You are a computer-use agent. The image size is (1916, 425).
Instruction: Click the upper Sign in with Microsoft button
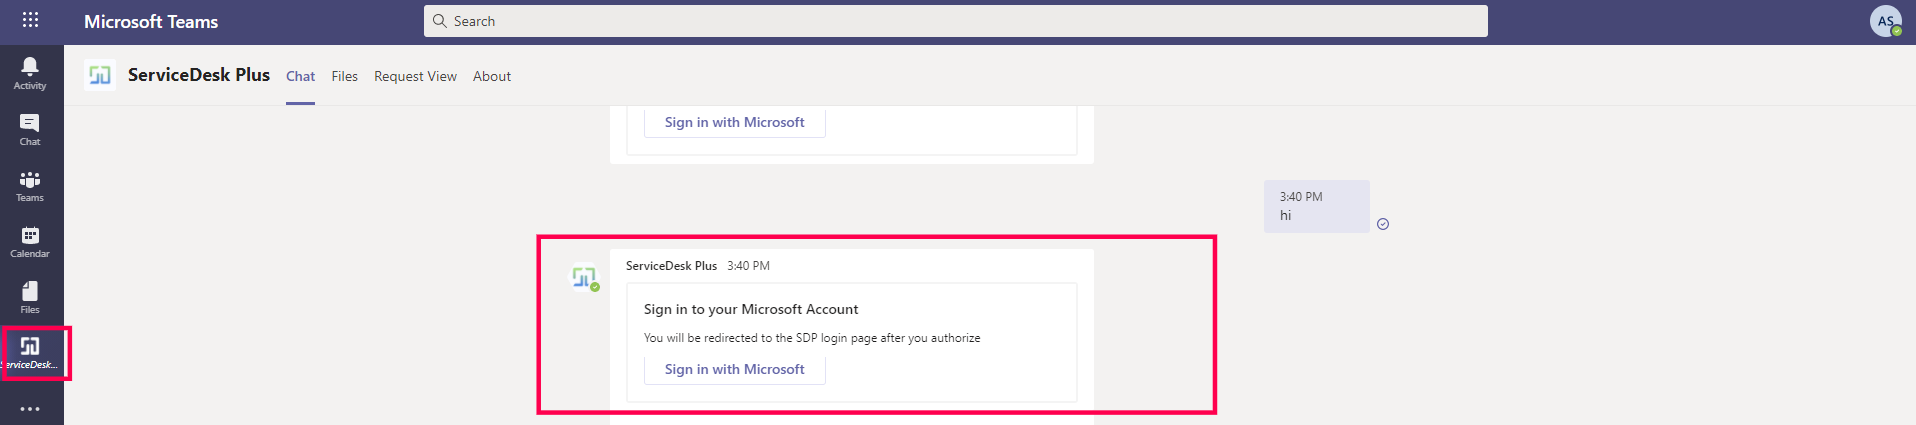735,122
